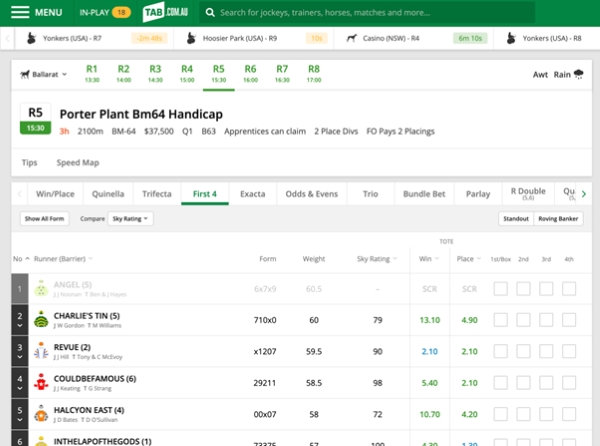Tick 3rd checkbox for Revue
Viewport: 600px width, 446px height.
pyautogui.click(x=546, y=351)
